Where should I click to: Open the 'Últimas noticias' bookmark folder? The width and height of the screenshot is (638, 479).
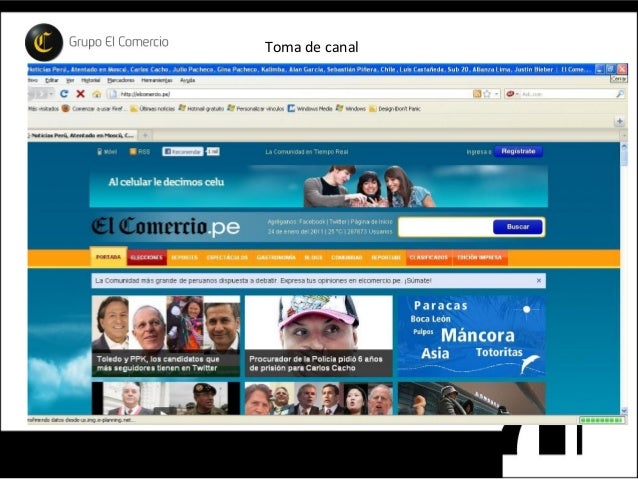[x=152, y=109]
